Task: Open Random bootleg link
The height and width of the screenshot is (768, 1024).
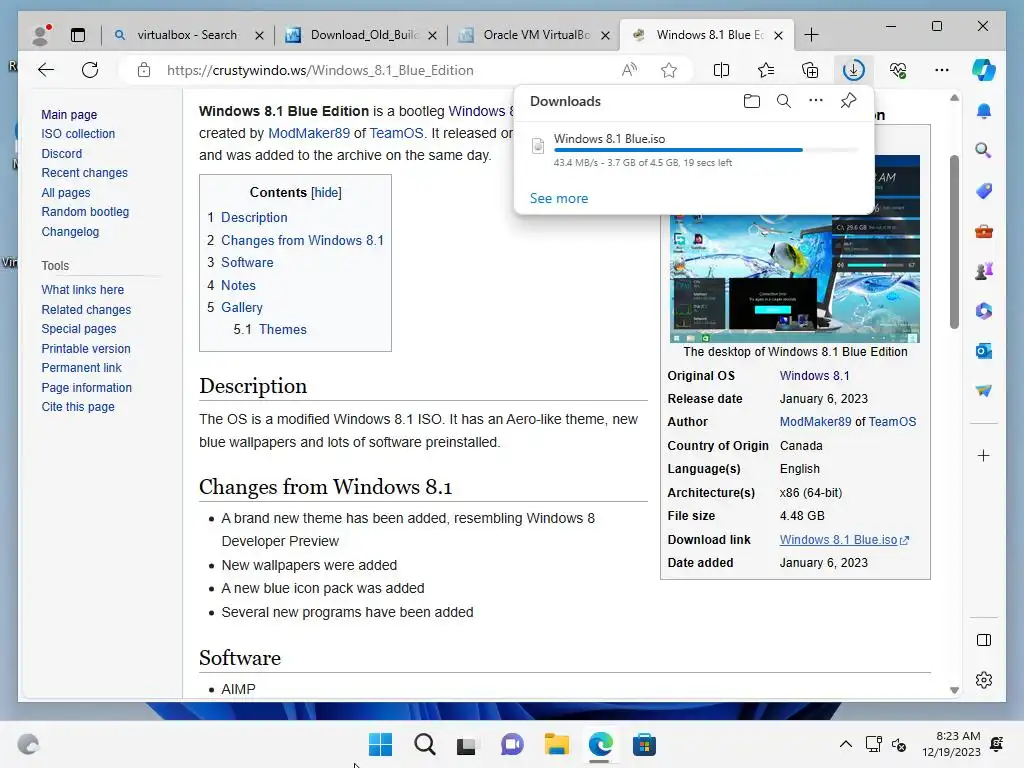Action: [x=85, y=212]
